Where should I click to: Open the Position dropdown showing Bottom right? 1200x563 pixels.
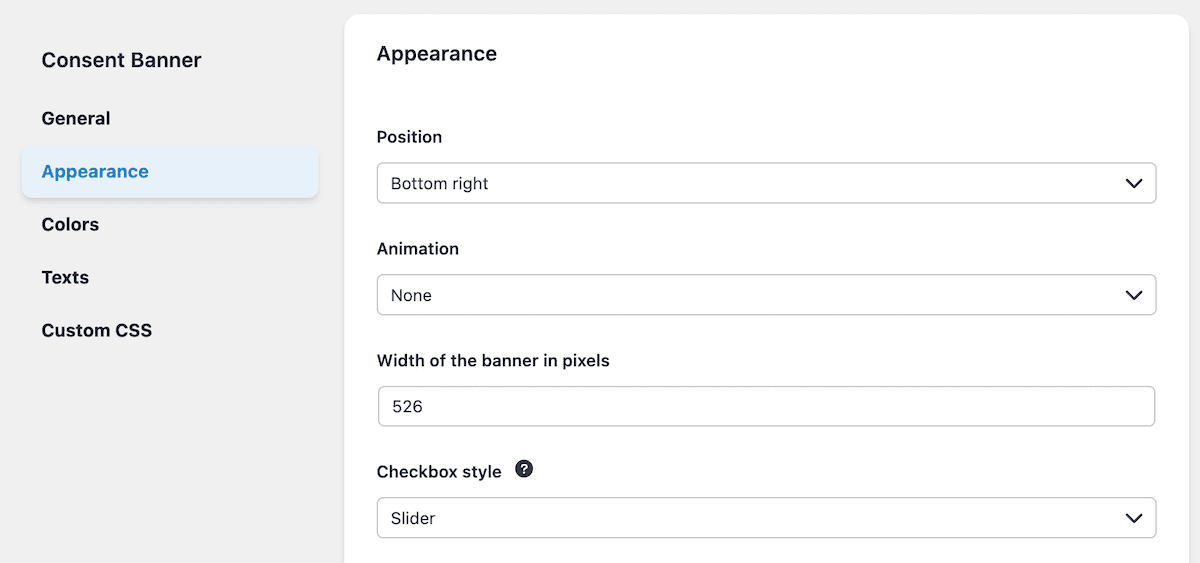coord(766,184)
